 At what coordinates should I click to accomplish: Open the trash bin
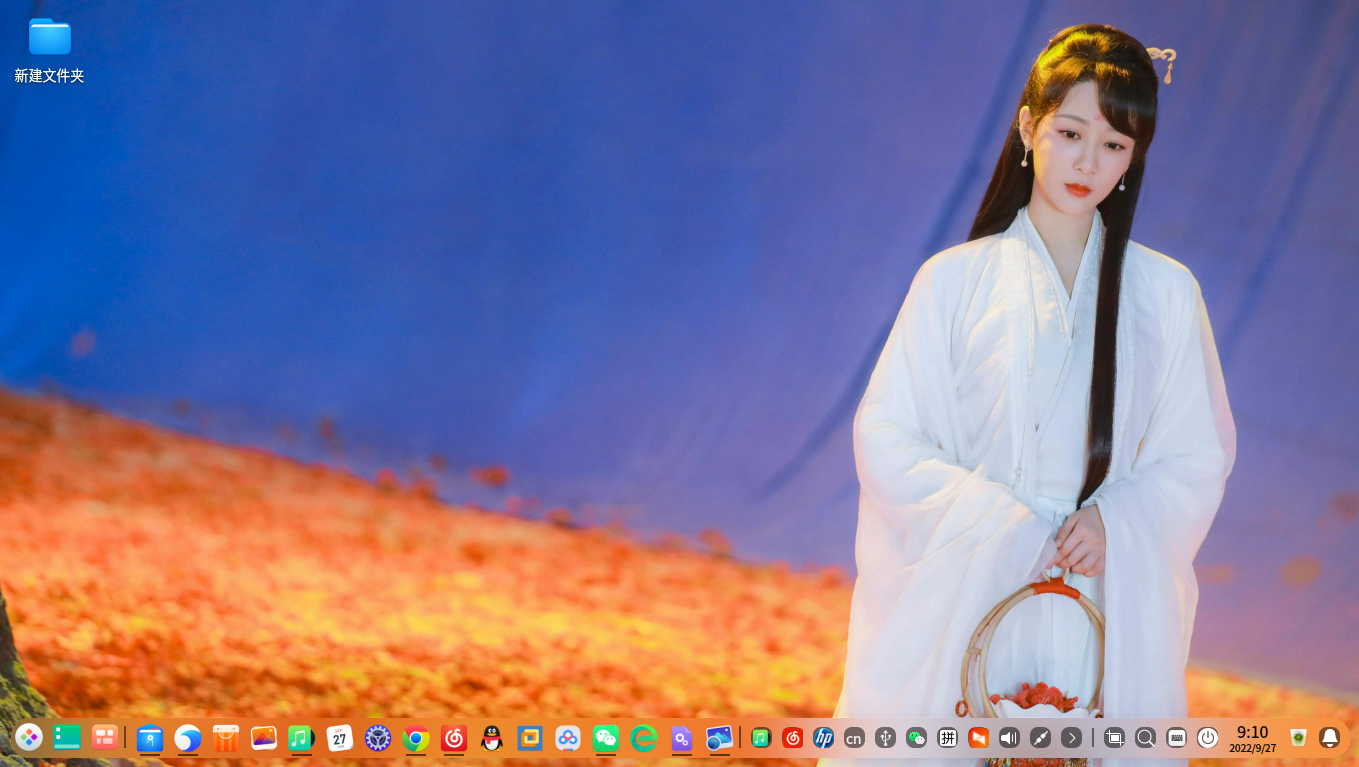pyautogui.click(x=1298, y=738)
